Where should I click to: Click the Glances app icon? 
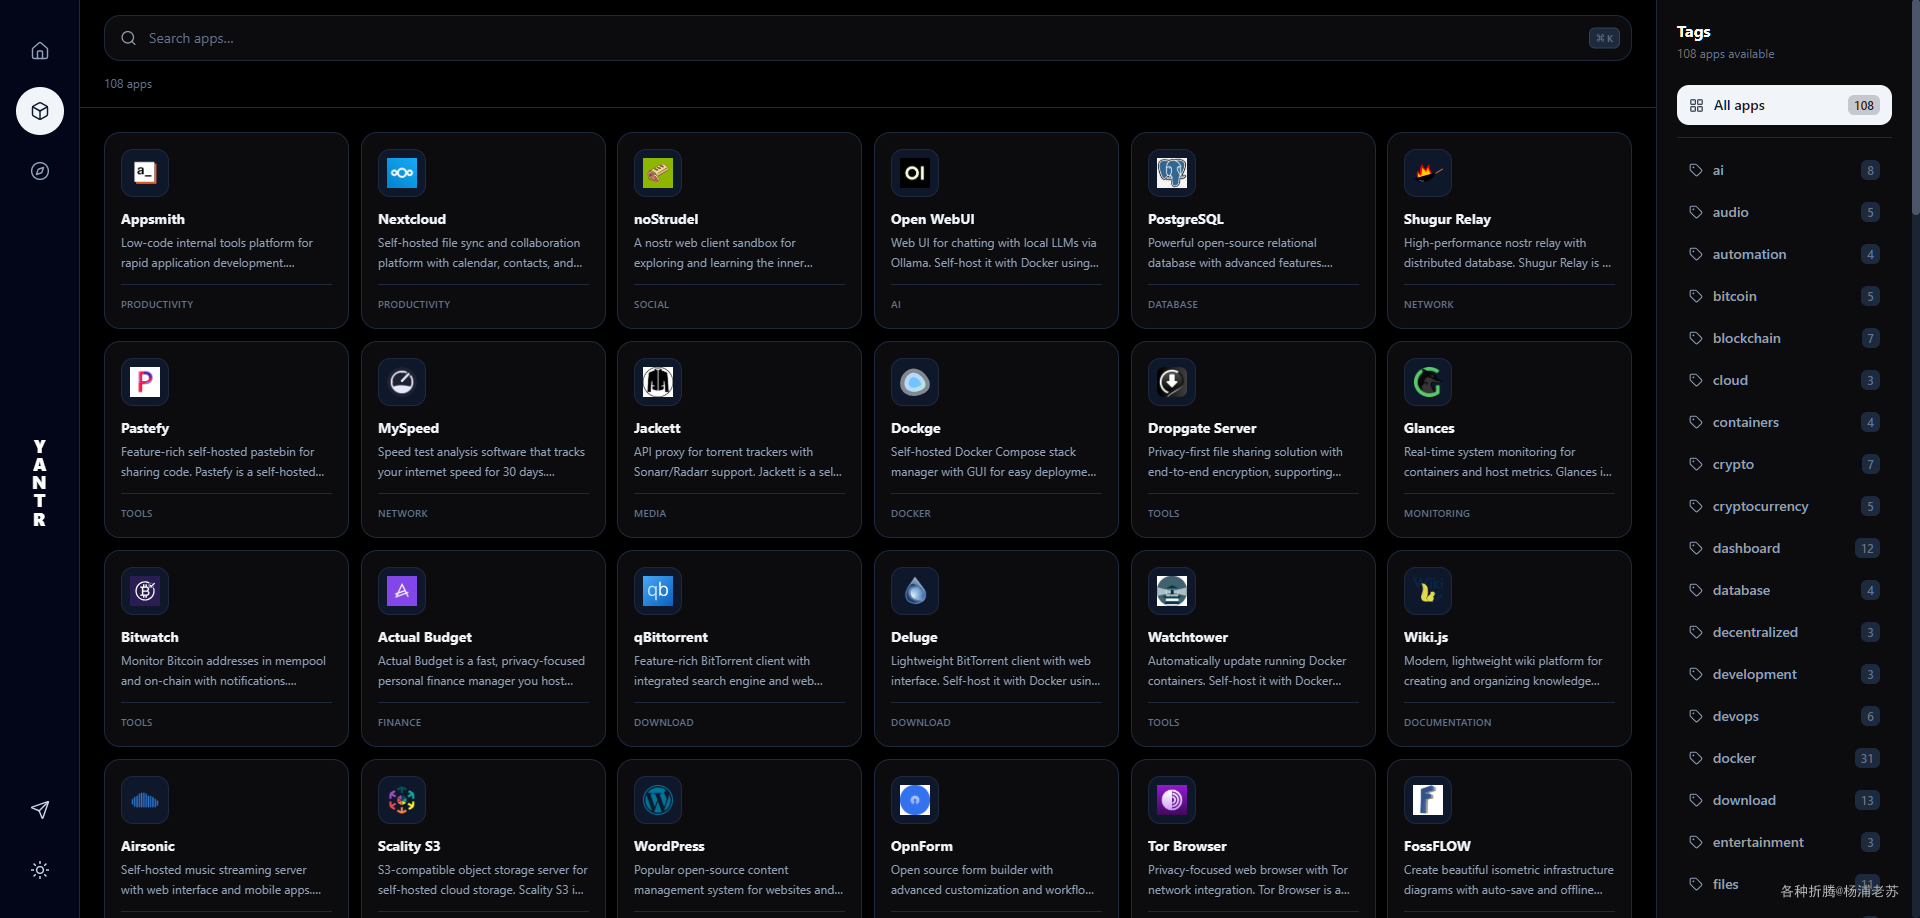(1428, 382)
